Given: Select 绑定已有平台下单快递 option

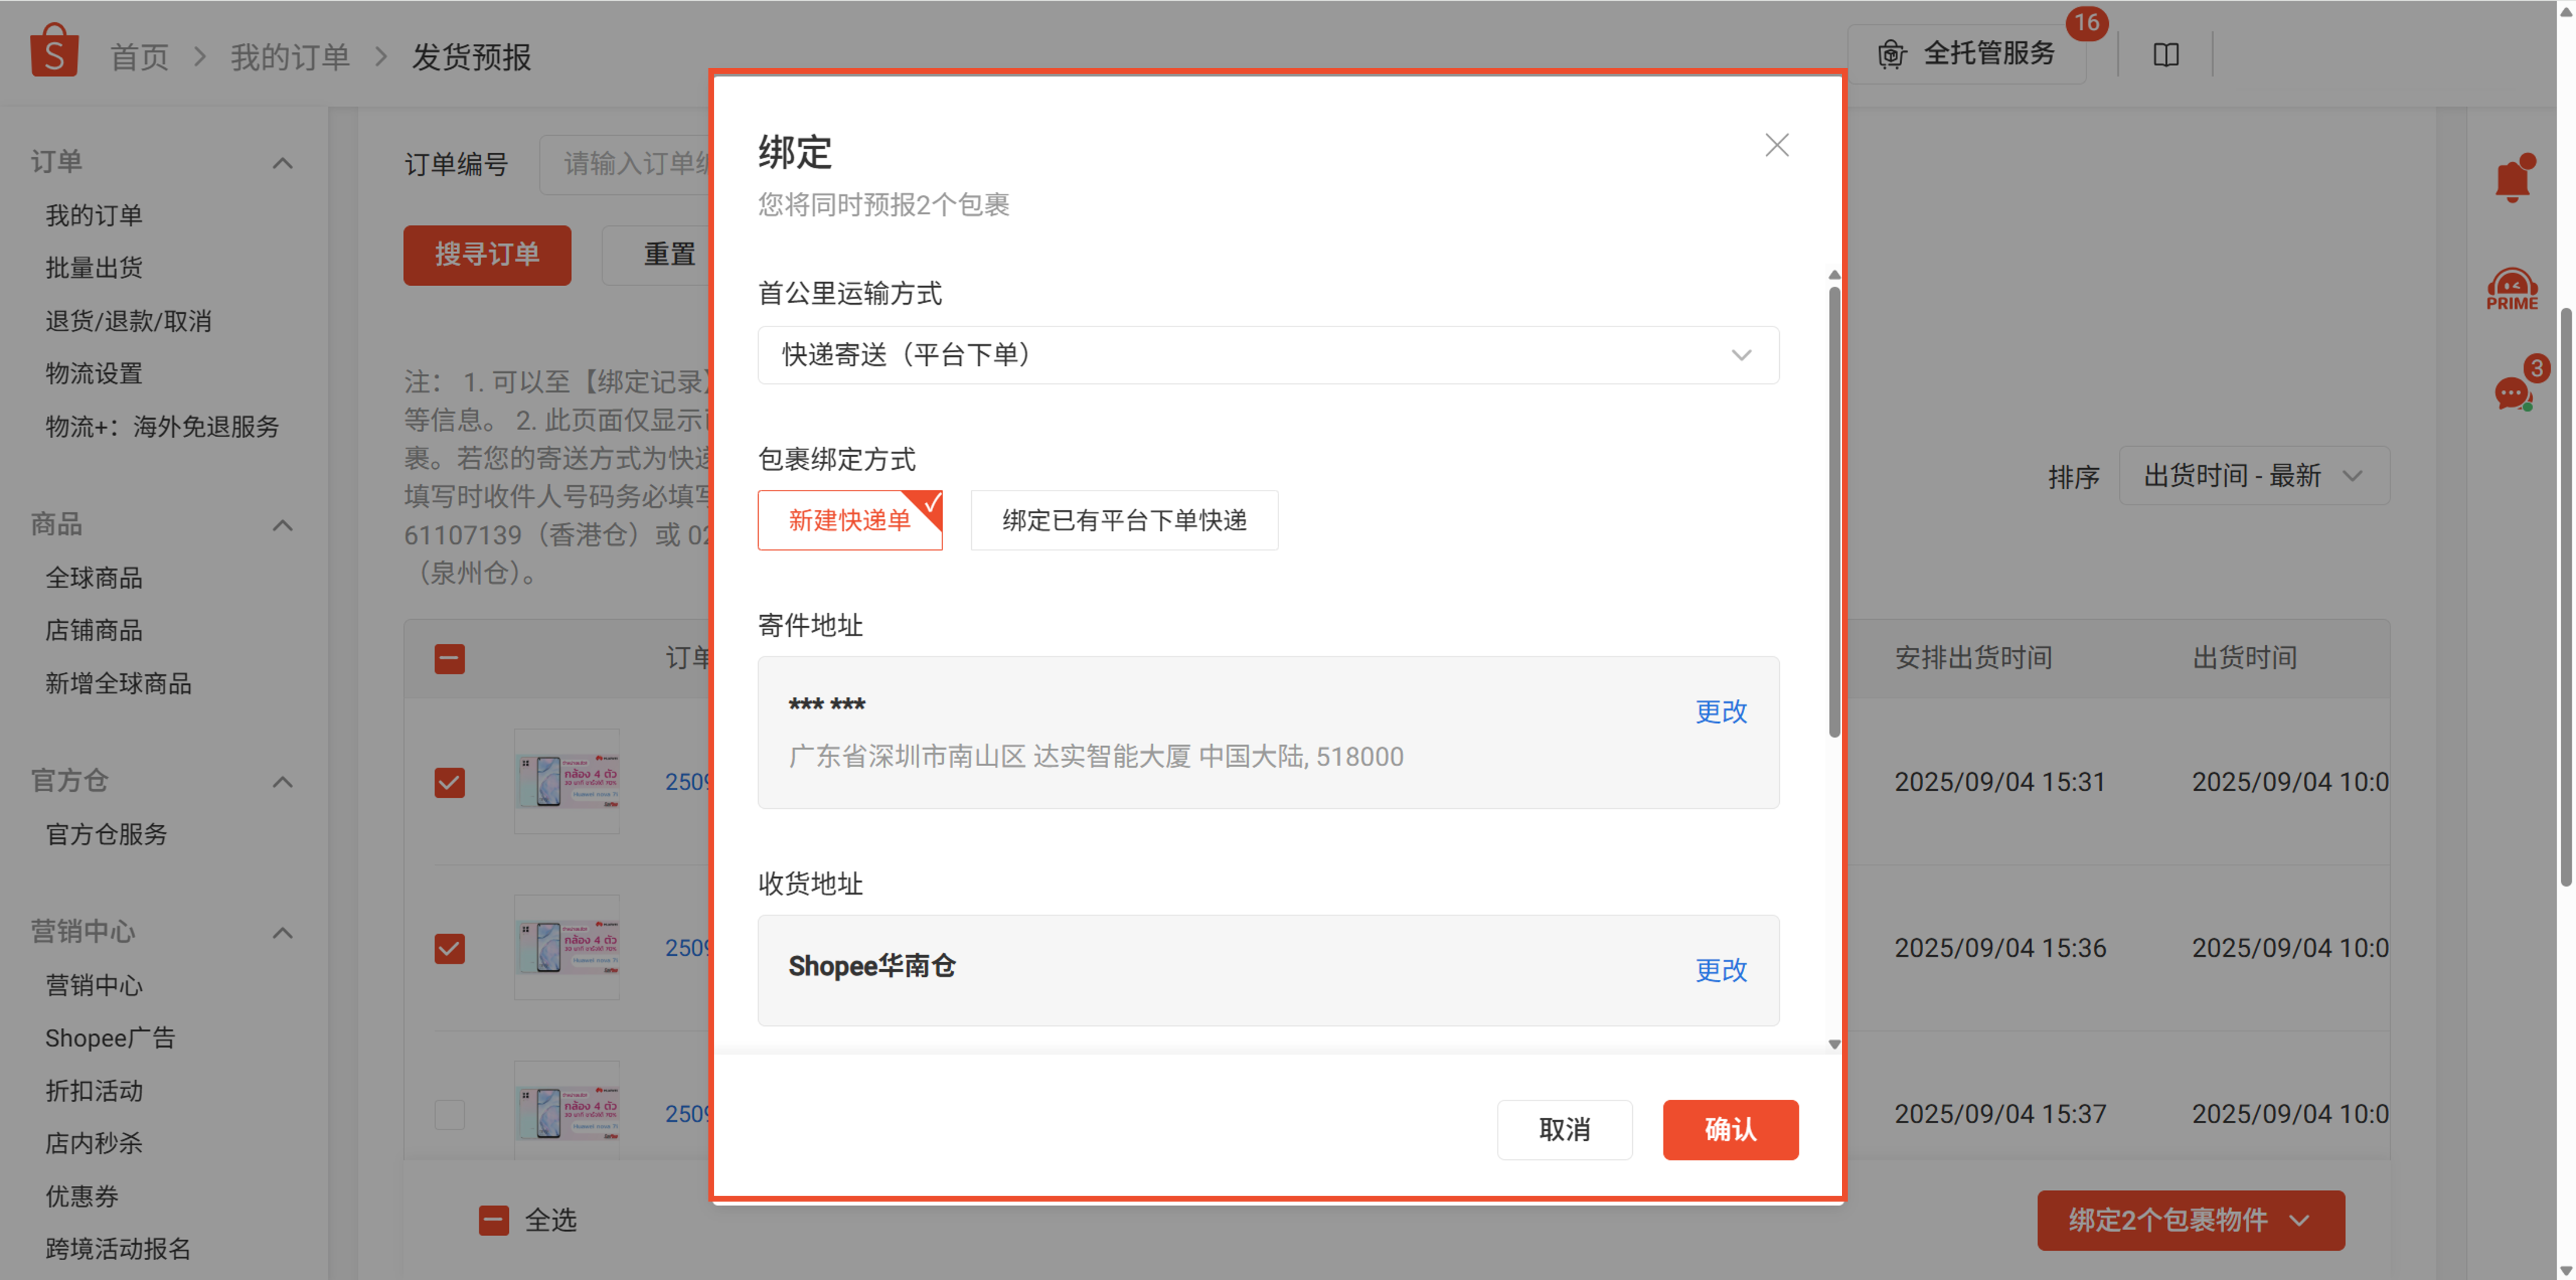Looking at the screenshot, I should tap(1124, 520).
